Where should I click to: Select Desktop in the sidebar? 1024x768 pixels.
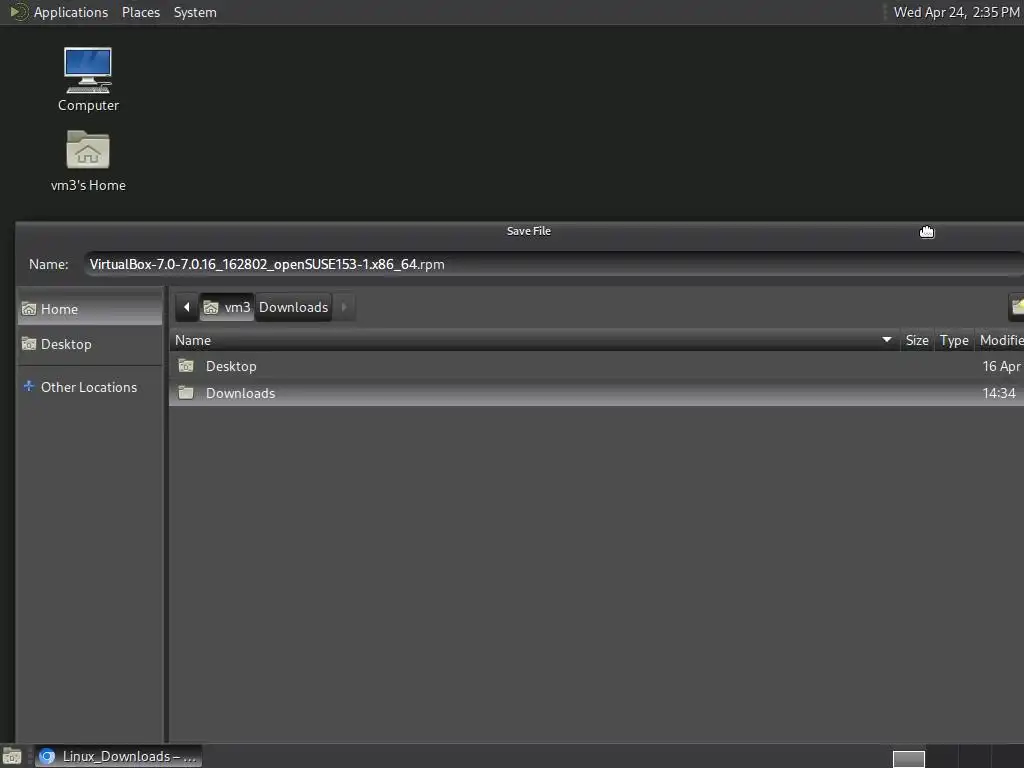(90, 344)
